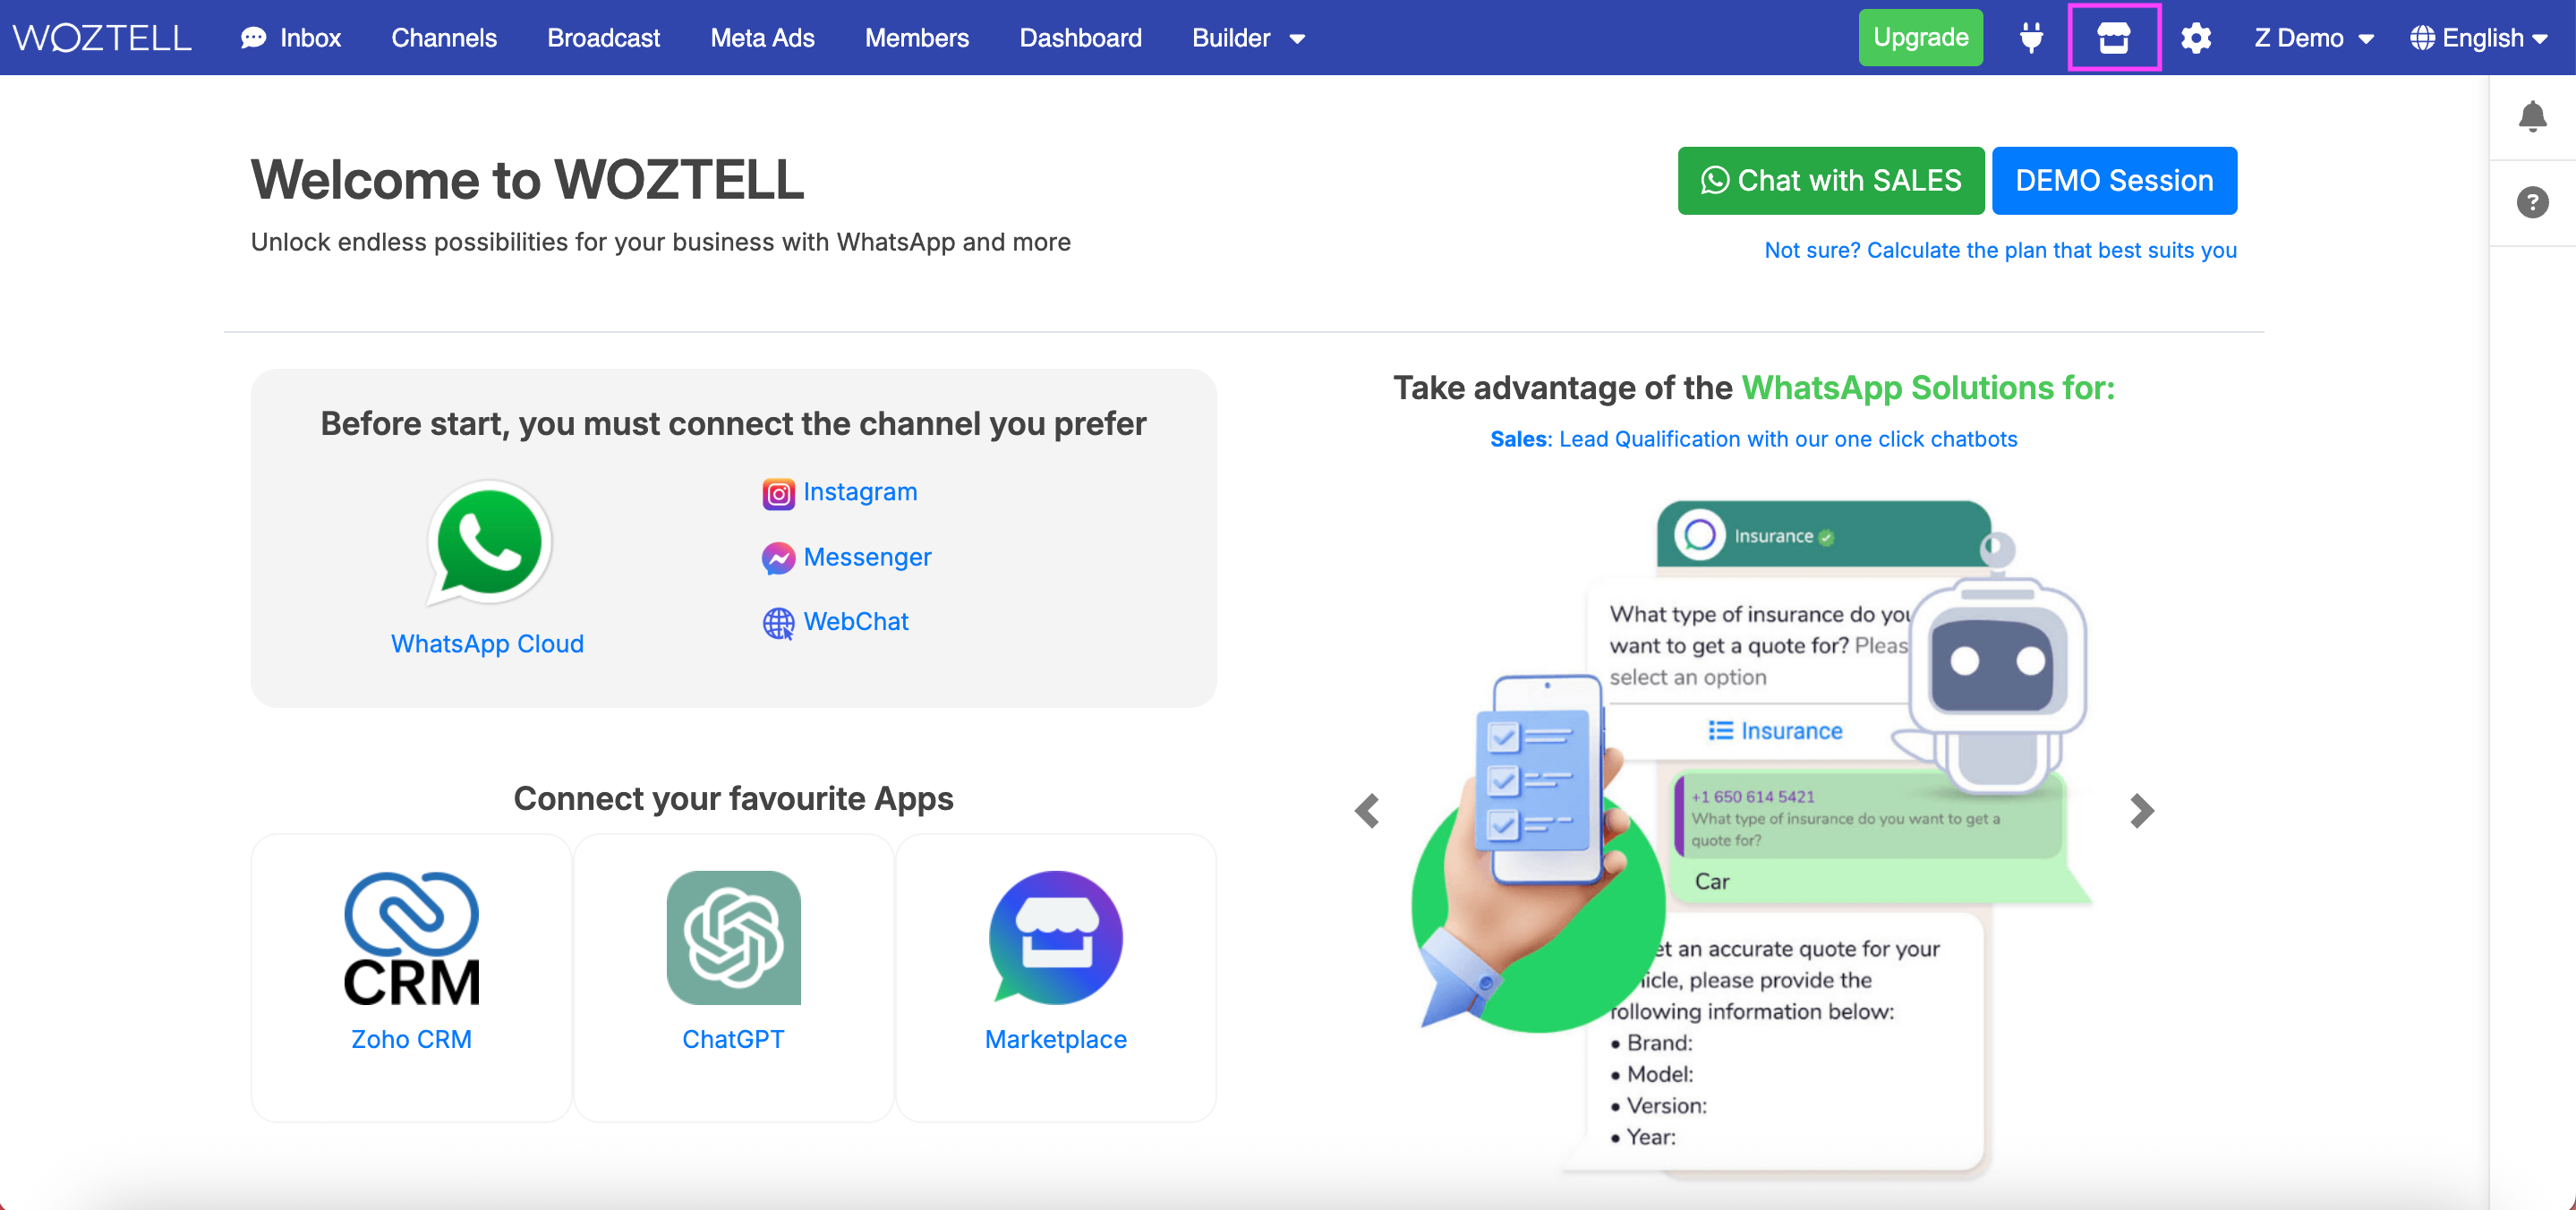Open the marketplace store icon in navbar
This screenshot has width=2576, height=1210.
2113,38
